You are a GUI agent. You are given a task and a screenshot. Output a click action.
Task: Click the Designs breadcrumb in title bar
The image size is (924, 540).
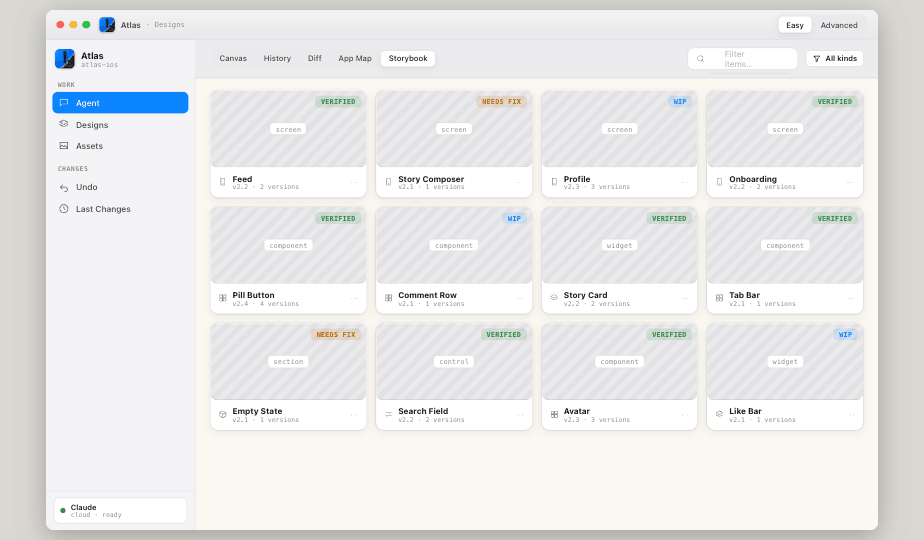[x=169, y=25]
